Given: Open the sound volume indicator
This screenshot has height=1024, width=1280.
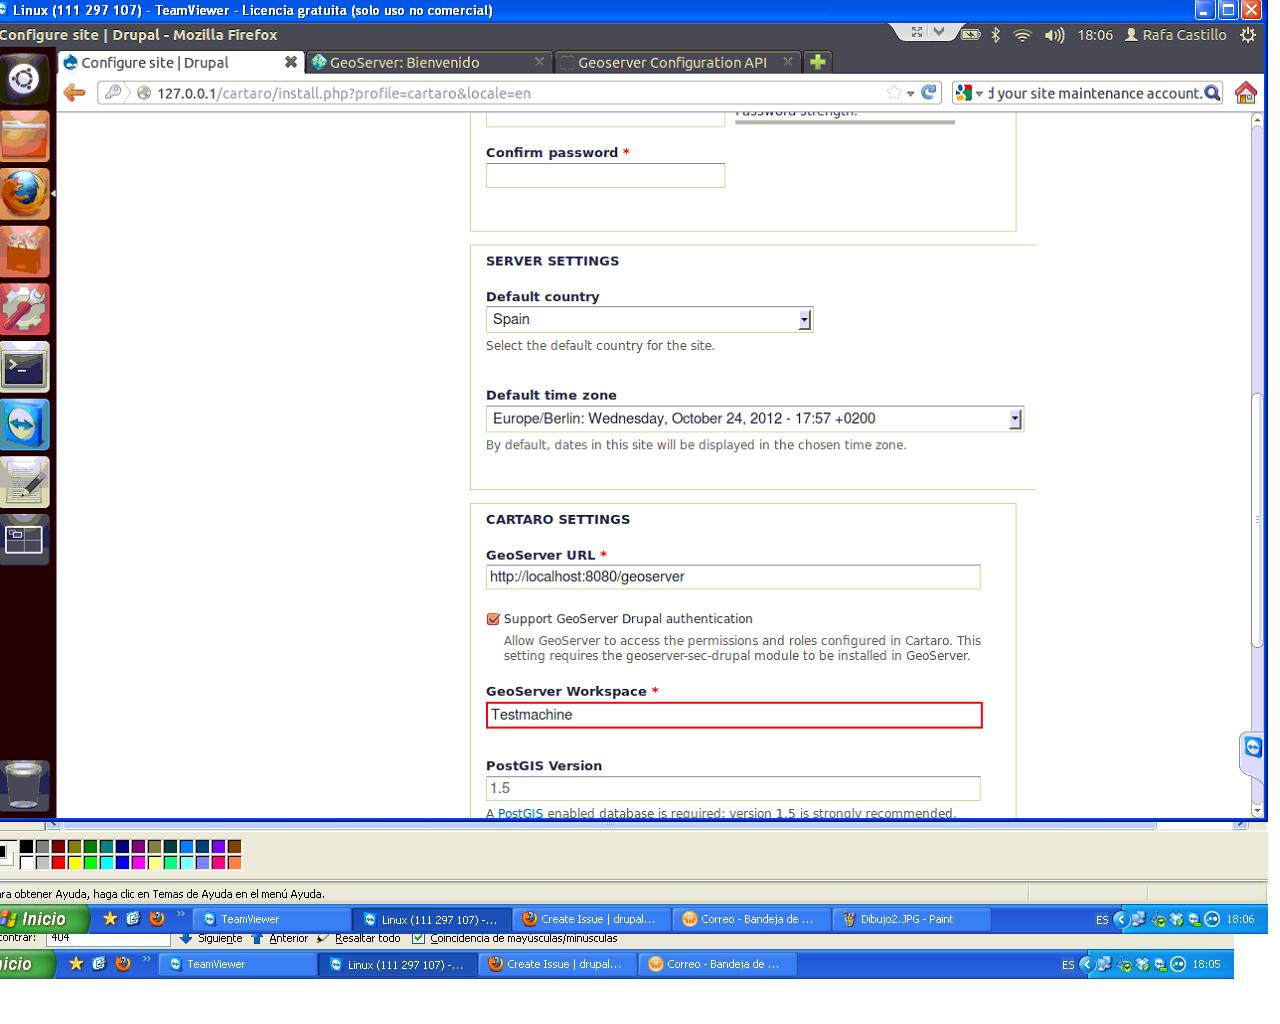Looking at the screenshot, I should point(1054,35).
